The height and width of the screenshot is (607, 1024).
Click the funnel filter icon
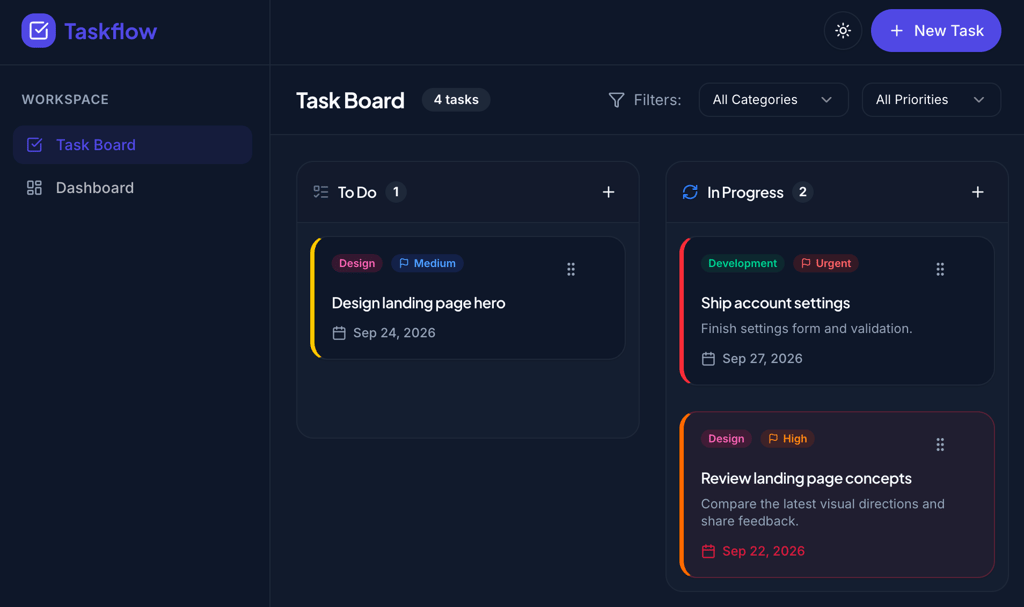pos(616,100)
